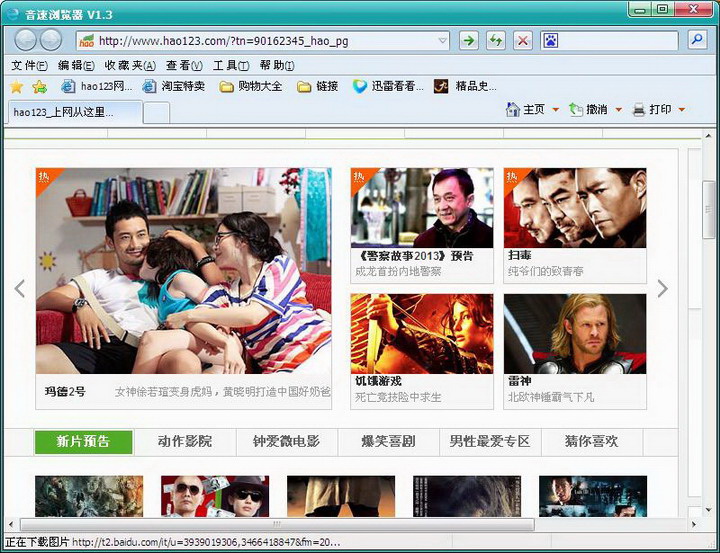720x553 pixels.
Task: Click the 打印 printer icon
Action: click(x=639, y=109)
